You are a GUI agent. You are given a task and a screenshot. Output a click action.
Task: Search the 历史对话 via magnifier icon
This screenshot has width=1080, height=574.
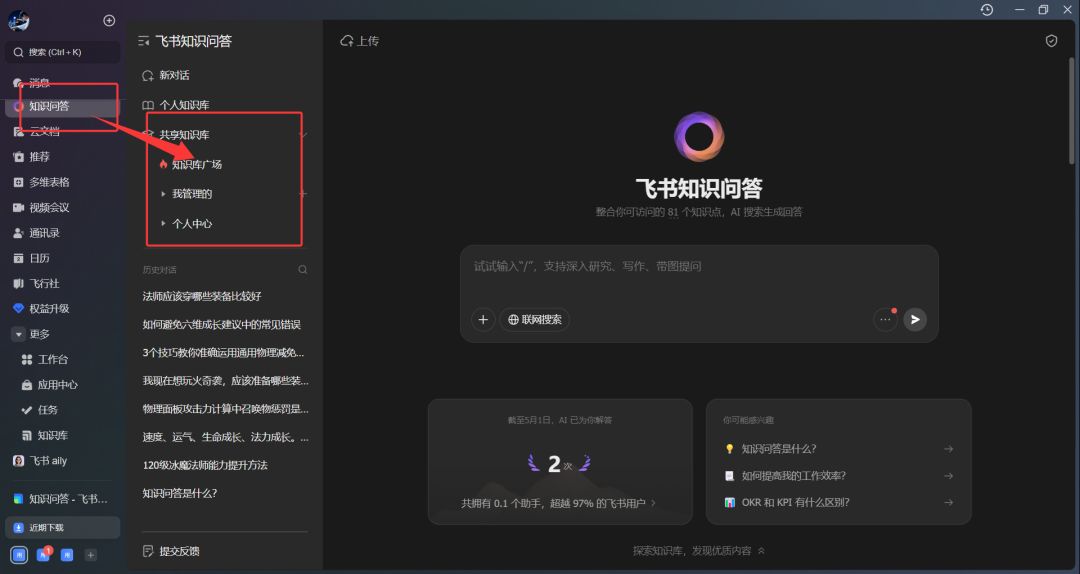click(302, 270)
